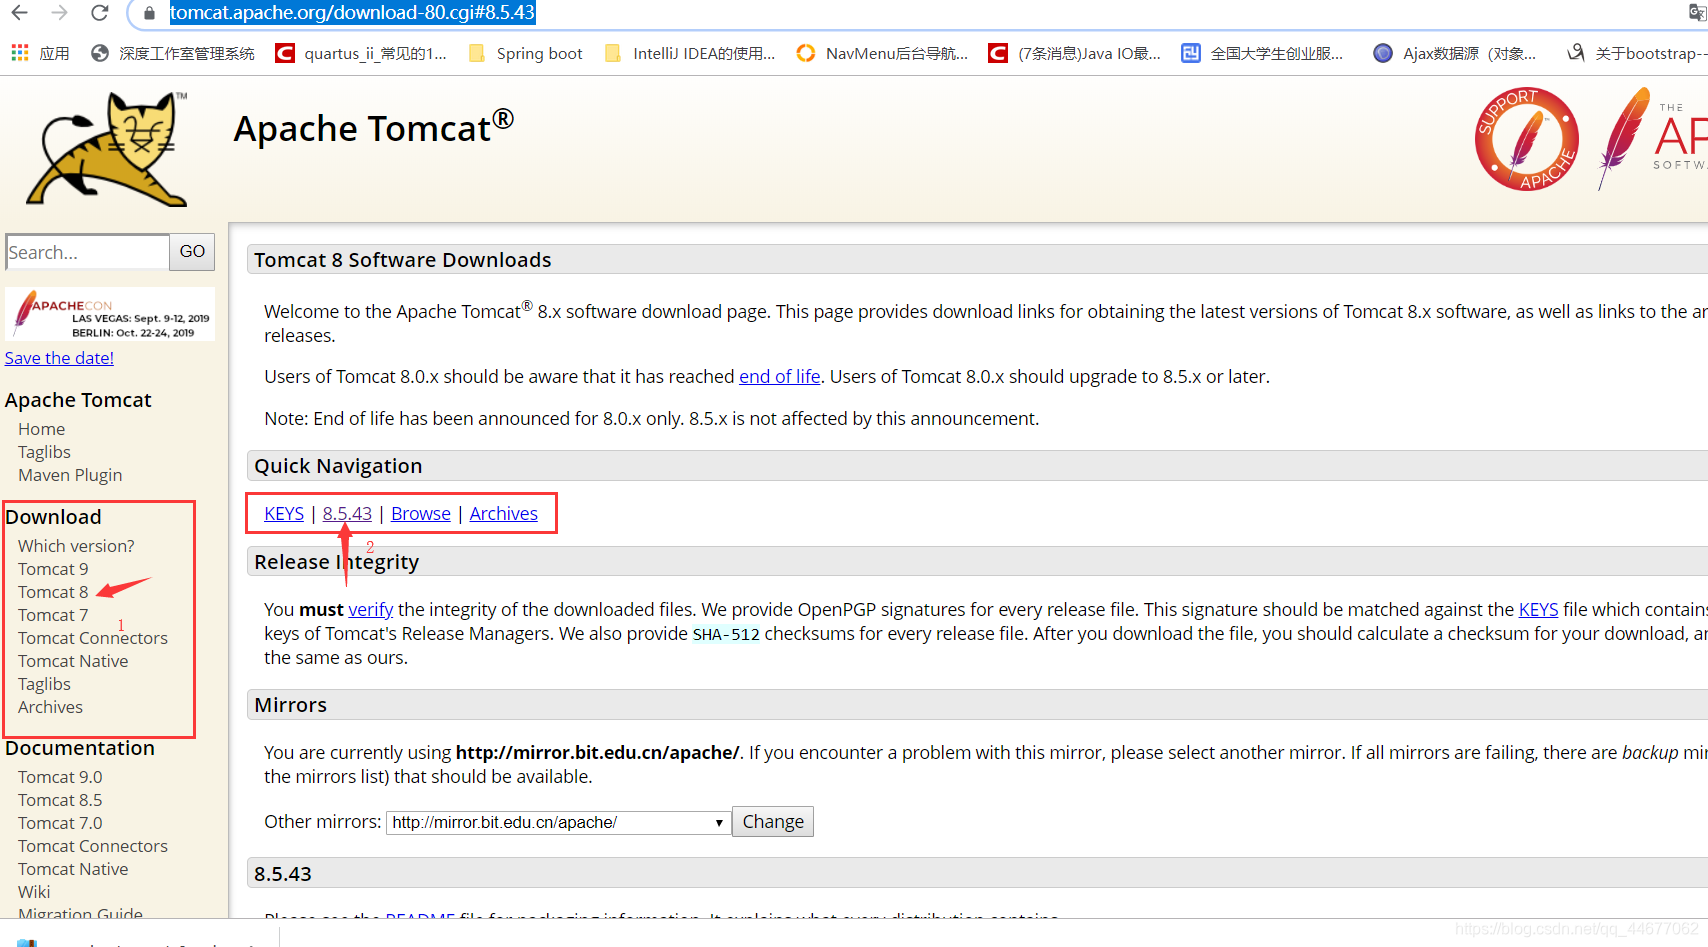Open the NavMenu bookmark
Image resolution: width=1708 pixels, height=947 pixels.
tap(882, 53)
